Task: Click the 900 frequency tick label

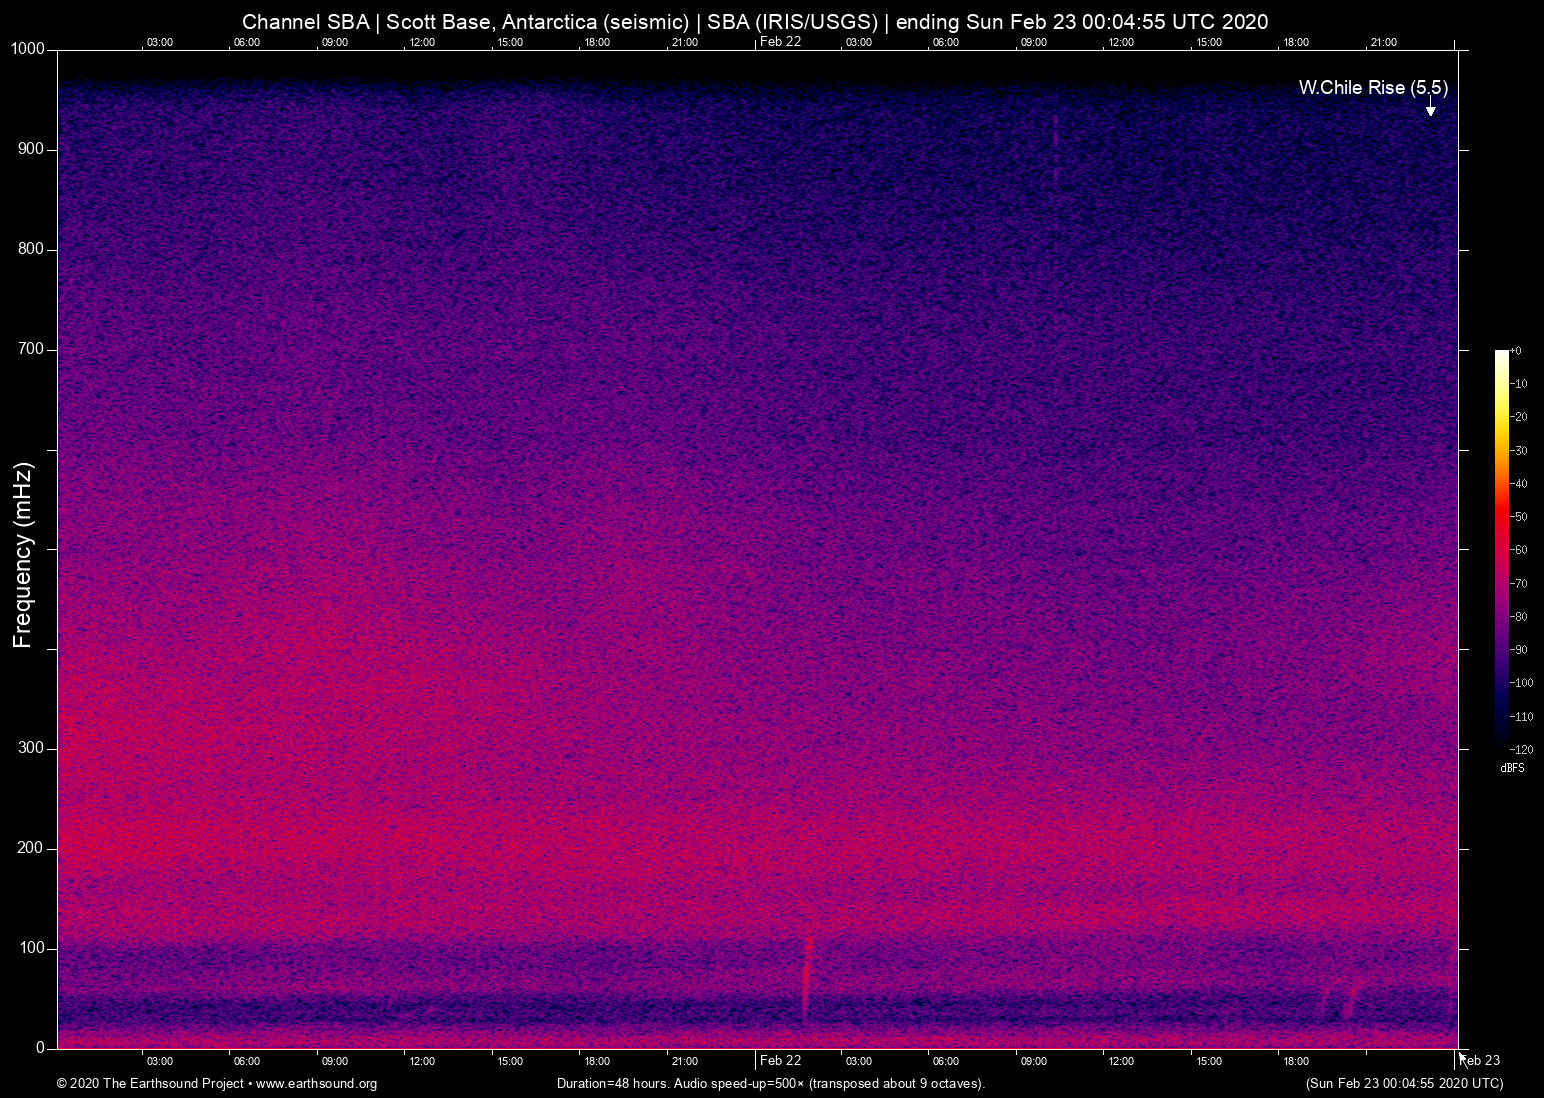Action: pyautogui.click(x=31, y=149)
